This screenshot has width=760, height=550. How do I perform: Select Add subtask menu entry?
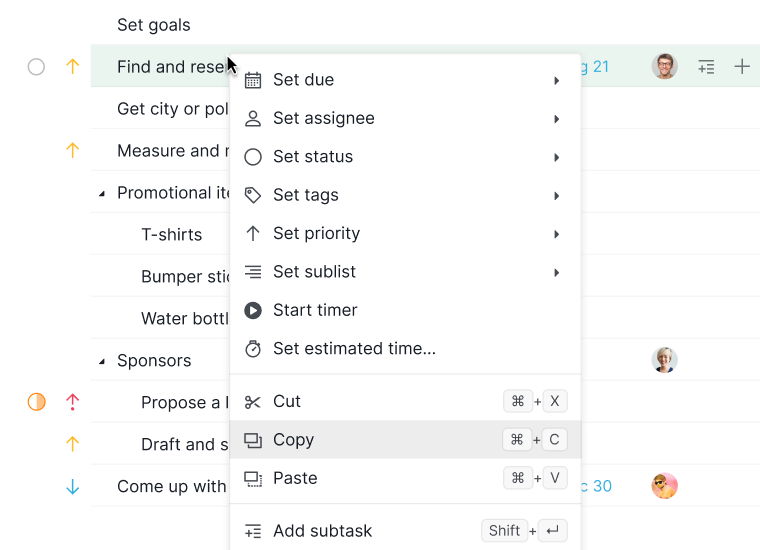(405, 531)
